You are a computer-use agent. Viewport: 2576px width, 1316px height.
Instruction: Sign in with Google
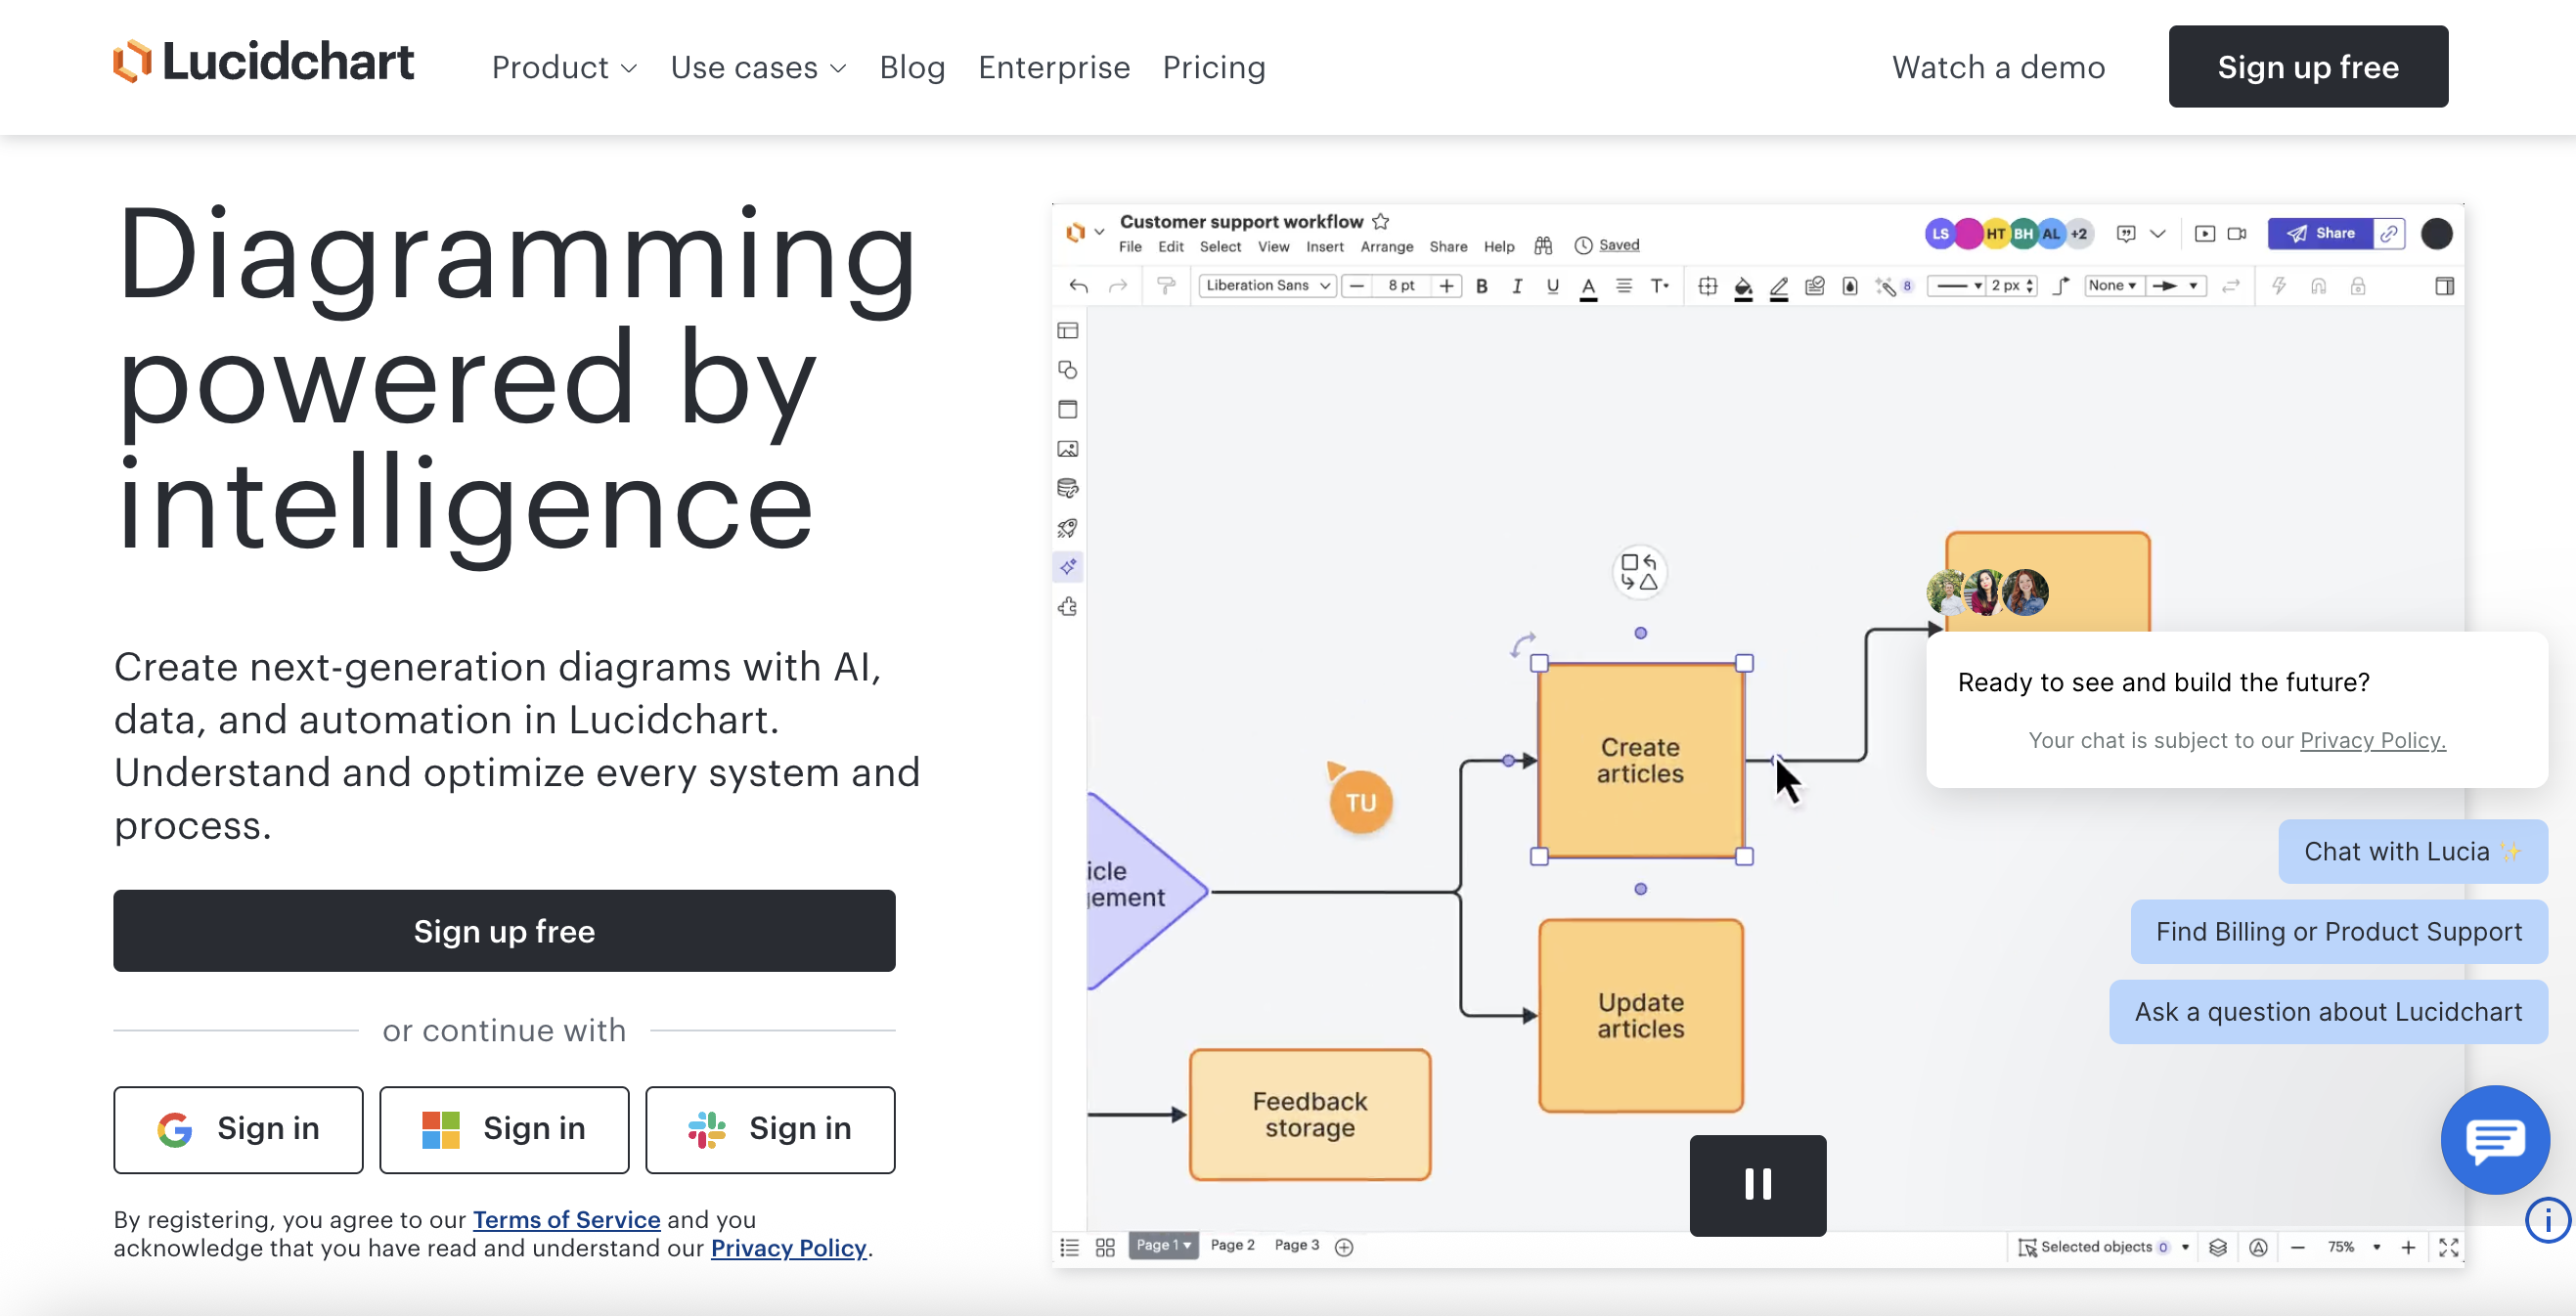[238, 1129]
